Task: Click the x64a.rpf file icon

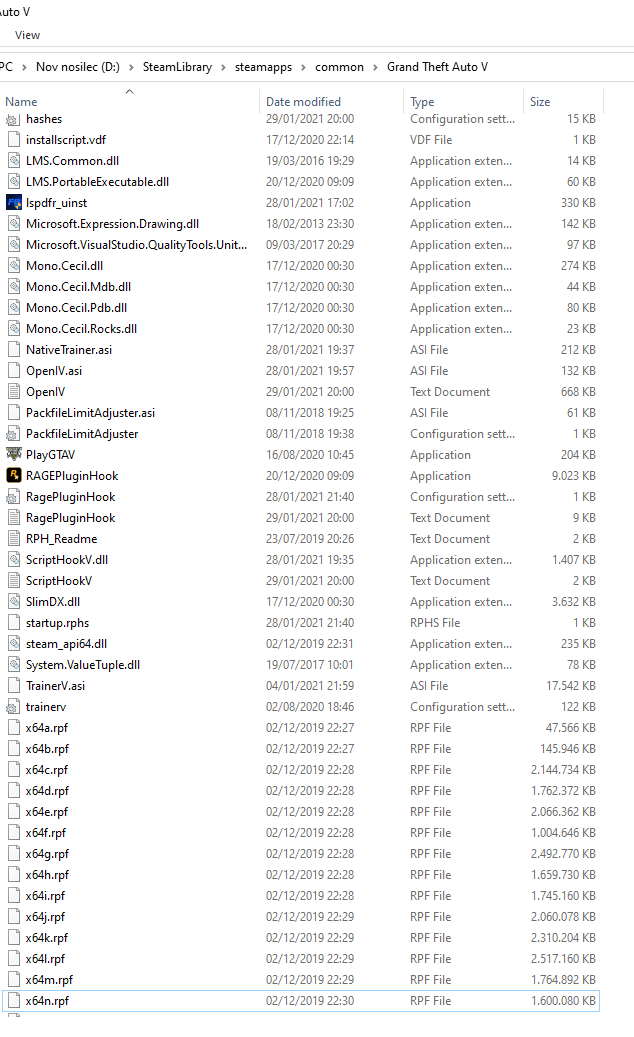Action: [13, 727]
